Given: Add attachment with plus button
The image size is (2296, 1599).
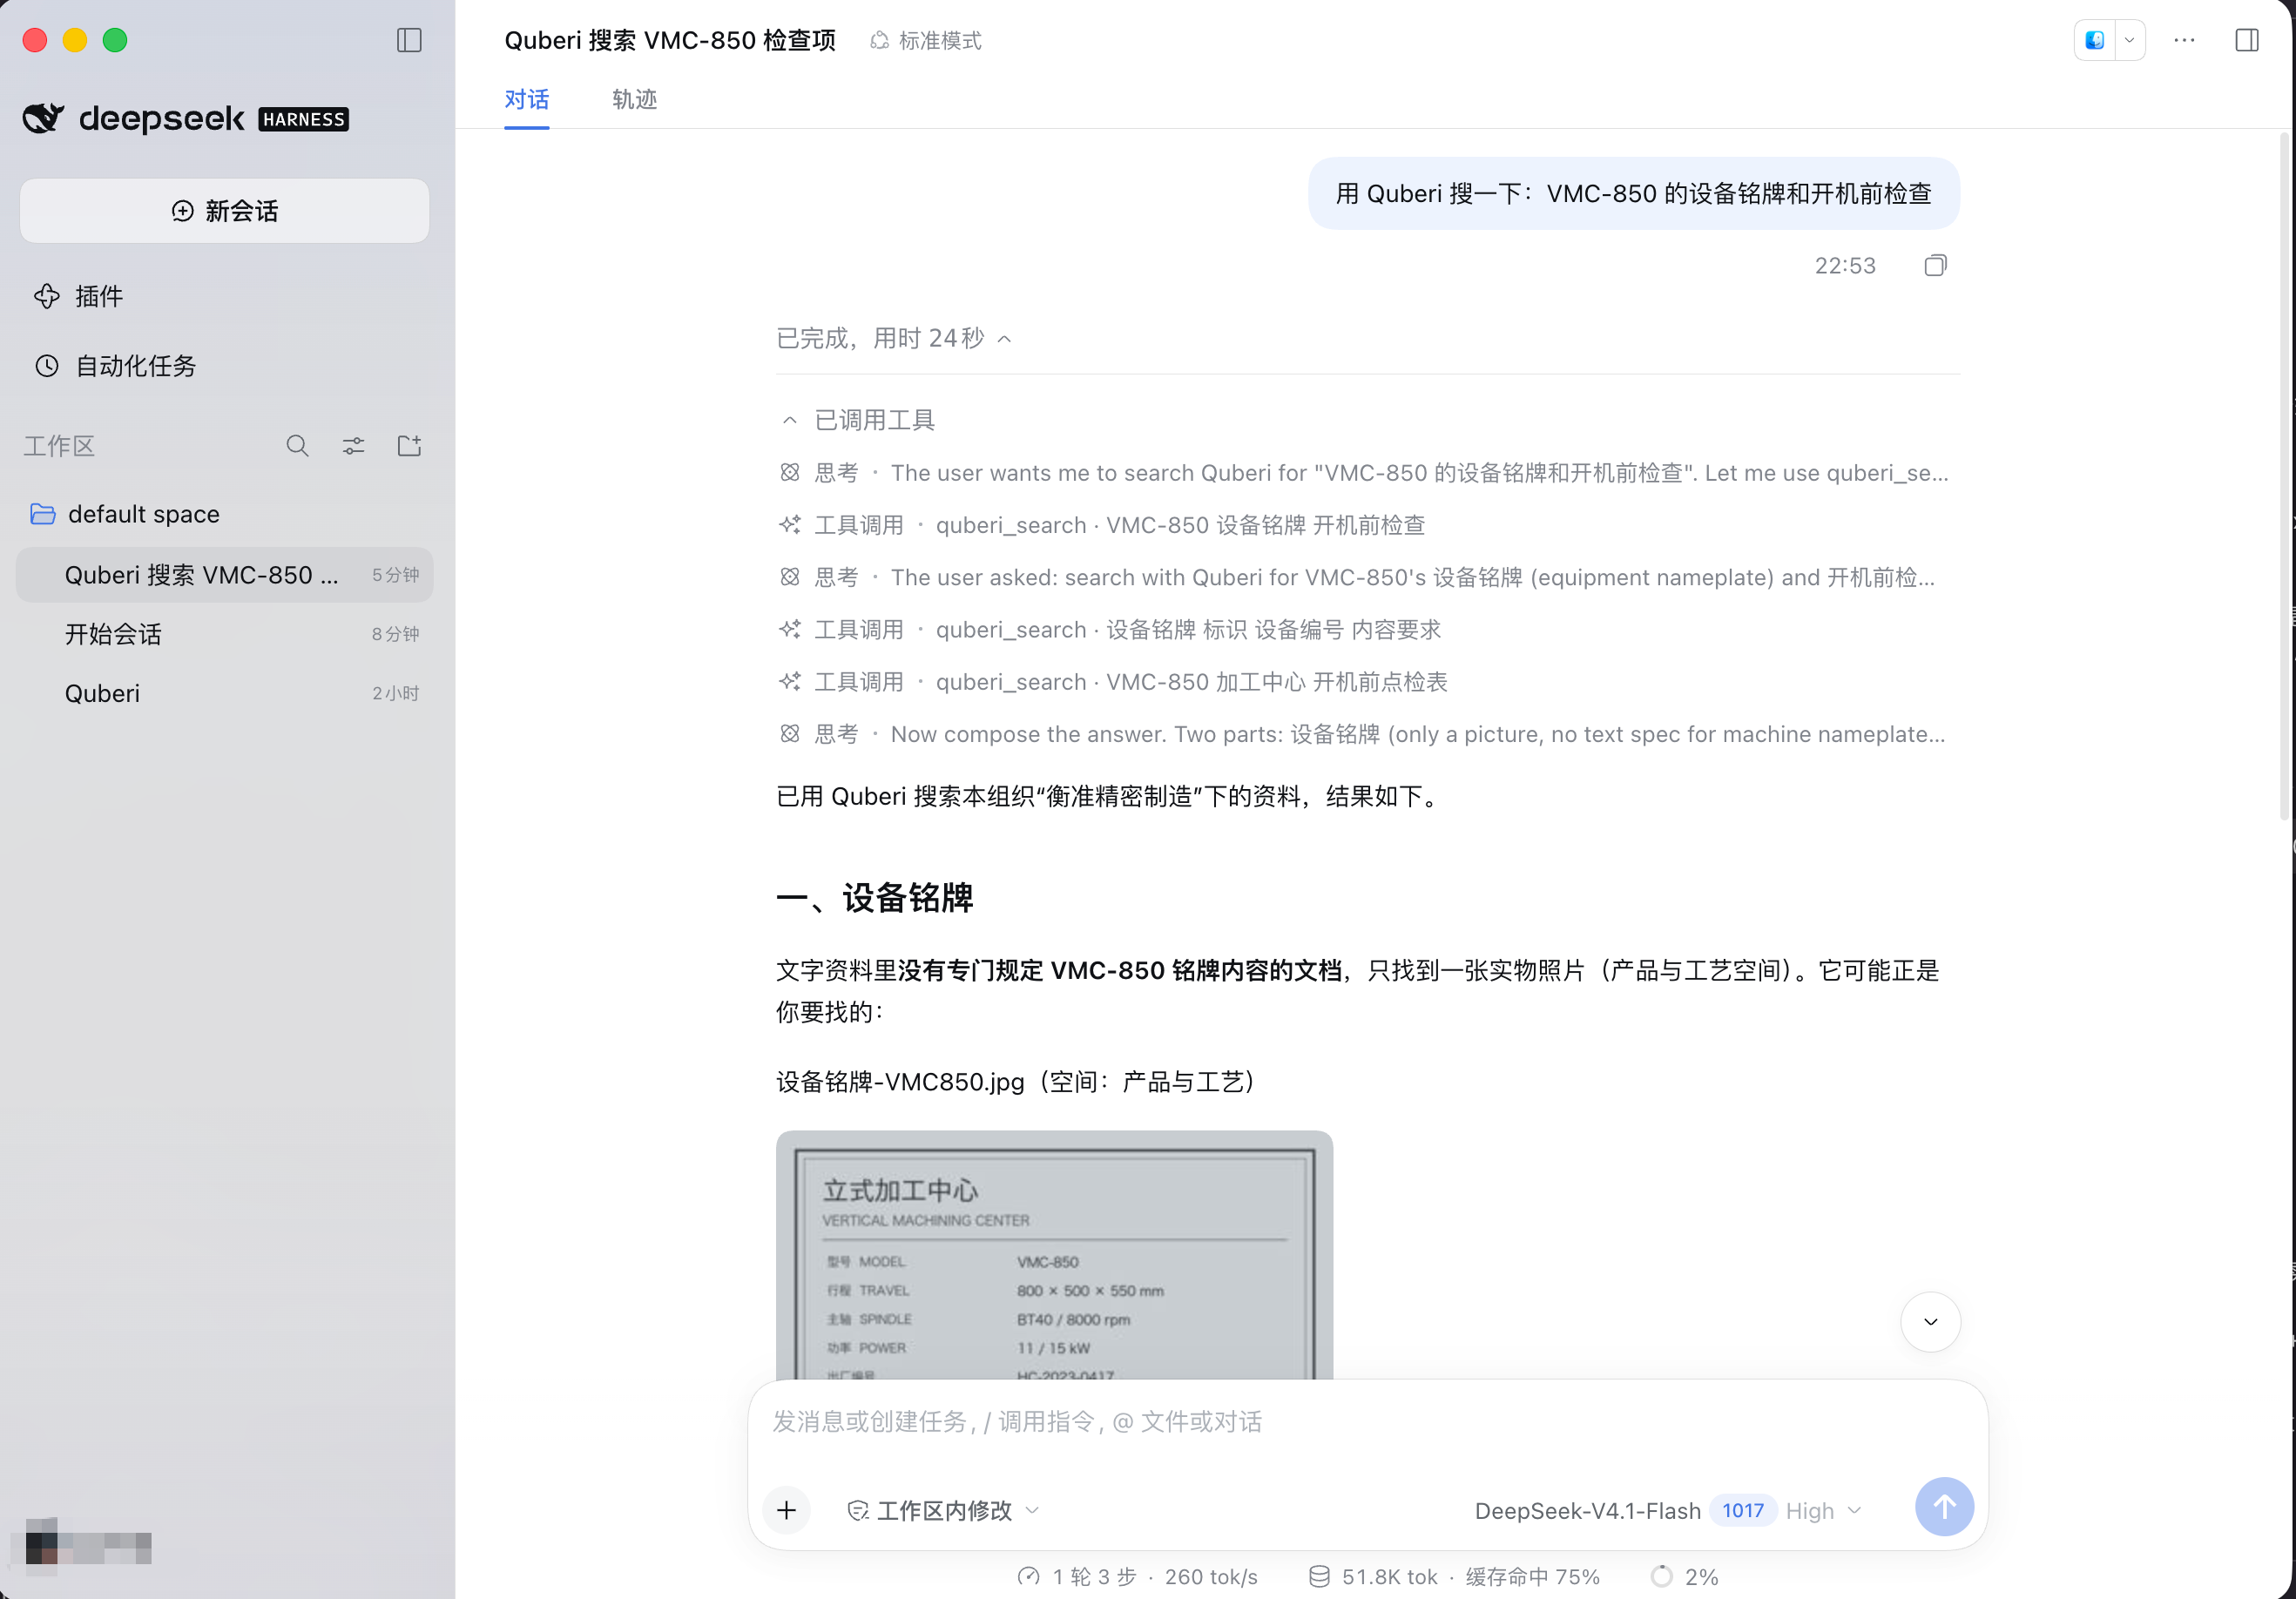Looking at the screenshot, I should [787, 1510].
